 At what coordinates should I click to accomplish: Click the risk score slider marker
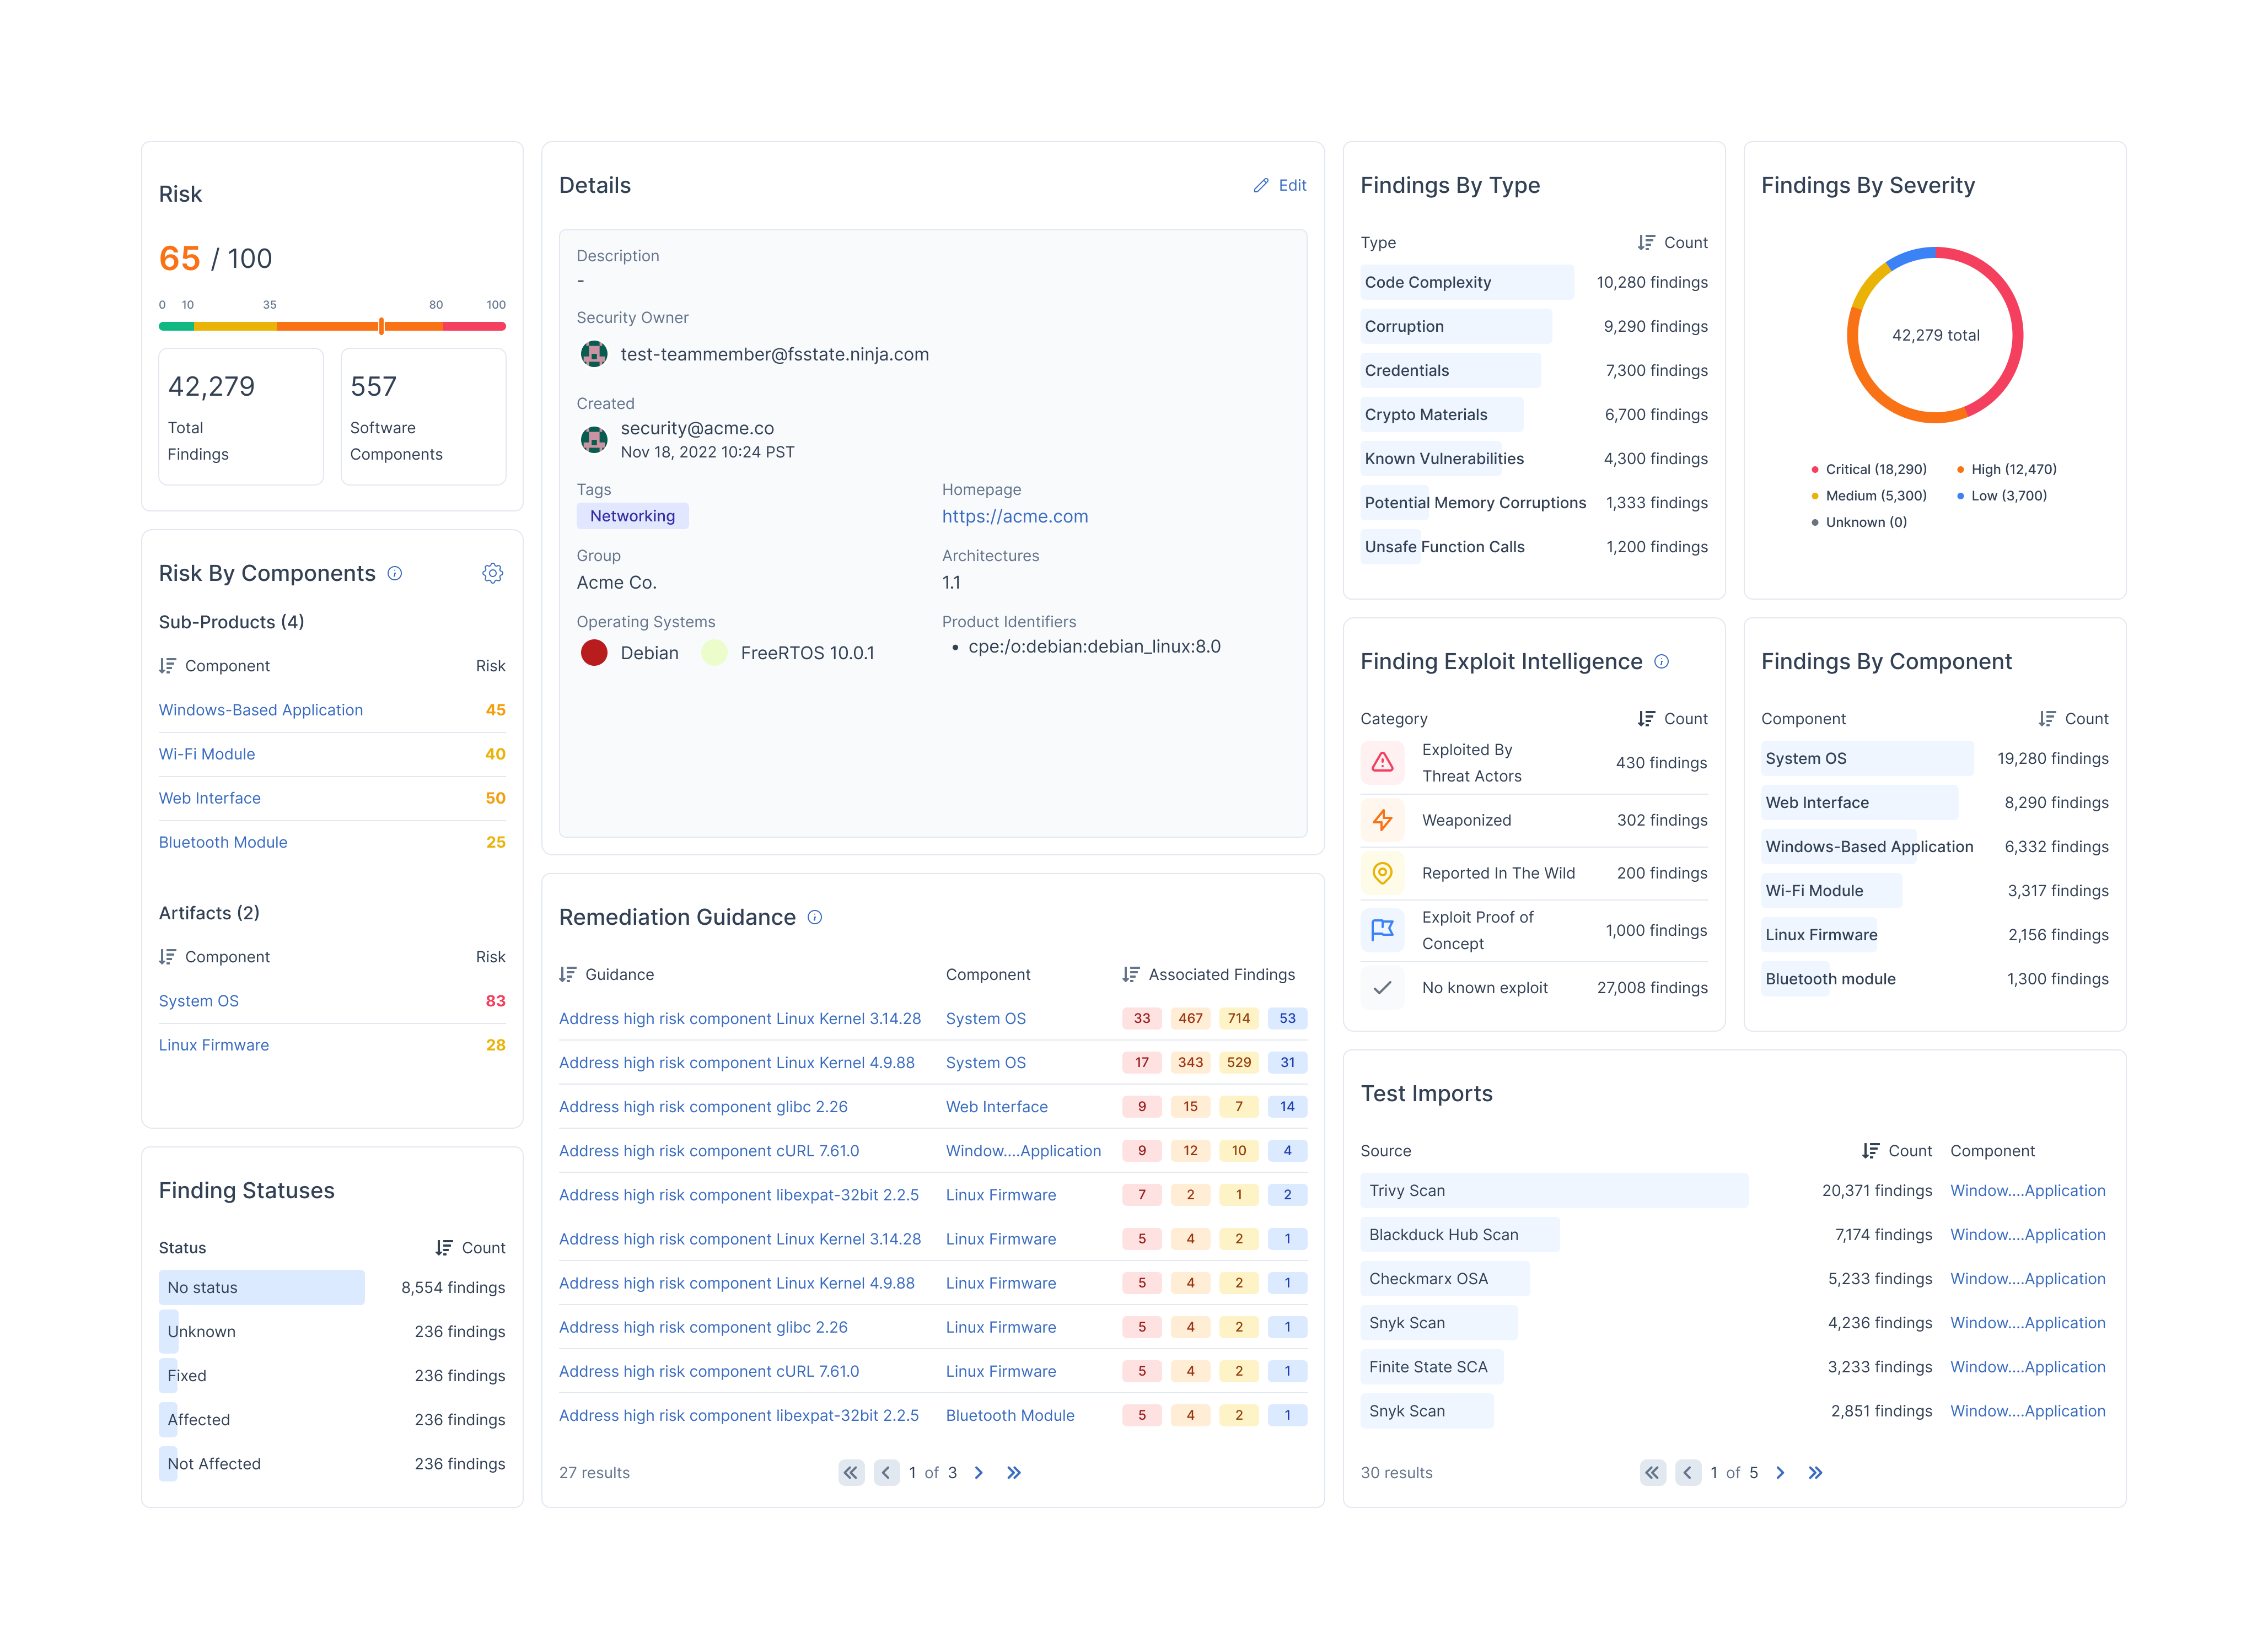(x=381, y=325)
